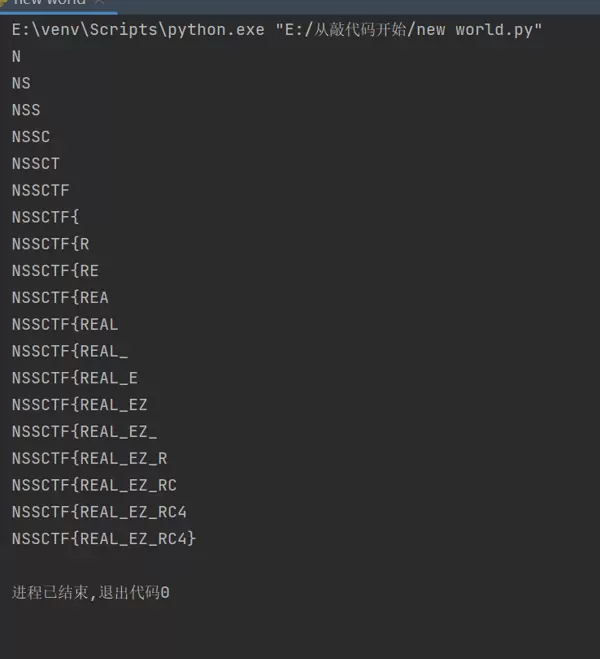Select the output line reading "NSSC"
The image size is (600, 659).
[x=31, y=137]
